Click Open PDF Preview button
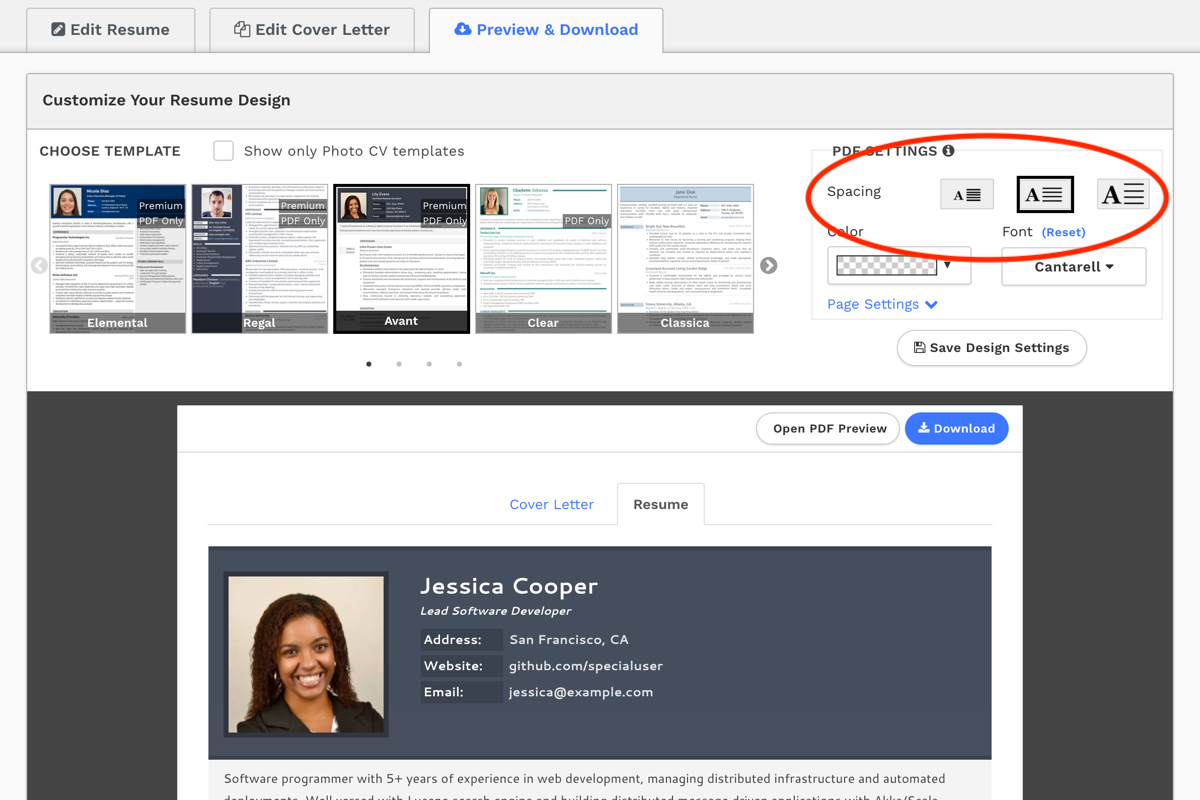Image resolution: width=1200 pixels, height=800 pixels. [829, 428]
